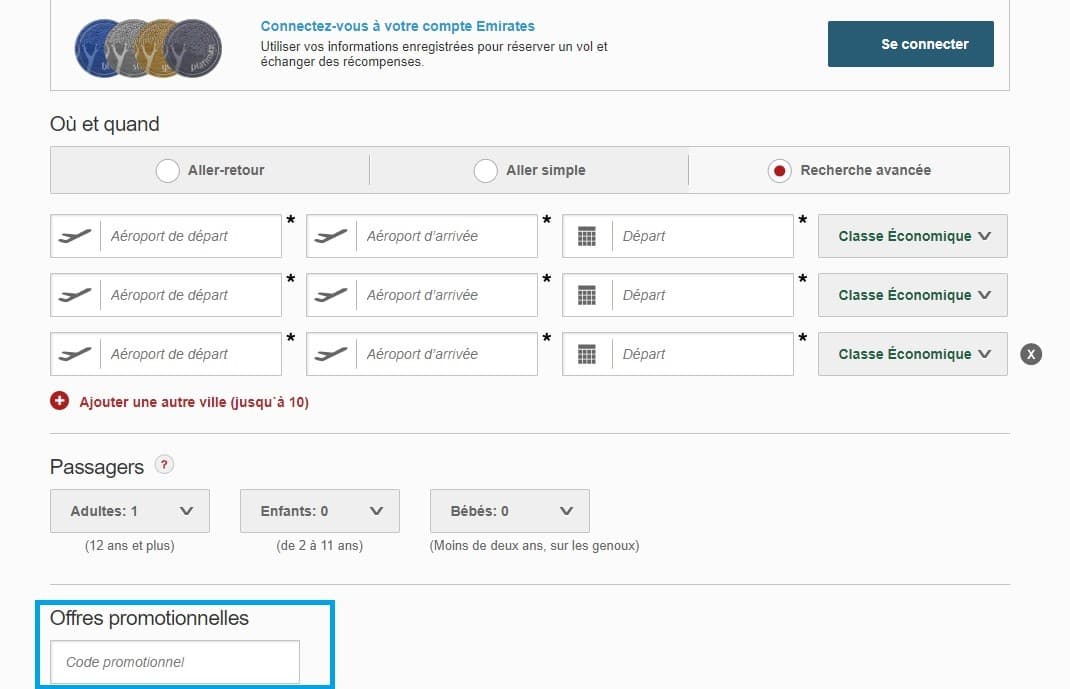The height and width of the screenshot is (689, 1070).
Task: Select the Aller simple radio button
Action: pyautogui.click(x=486, y=171)
